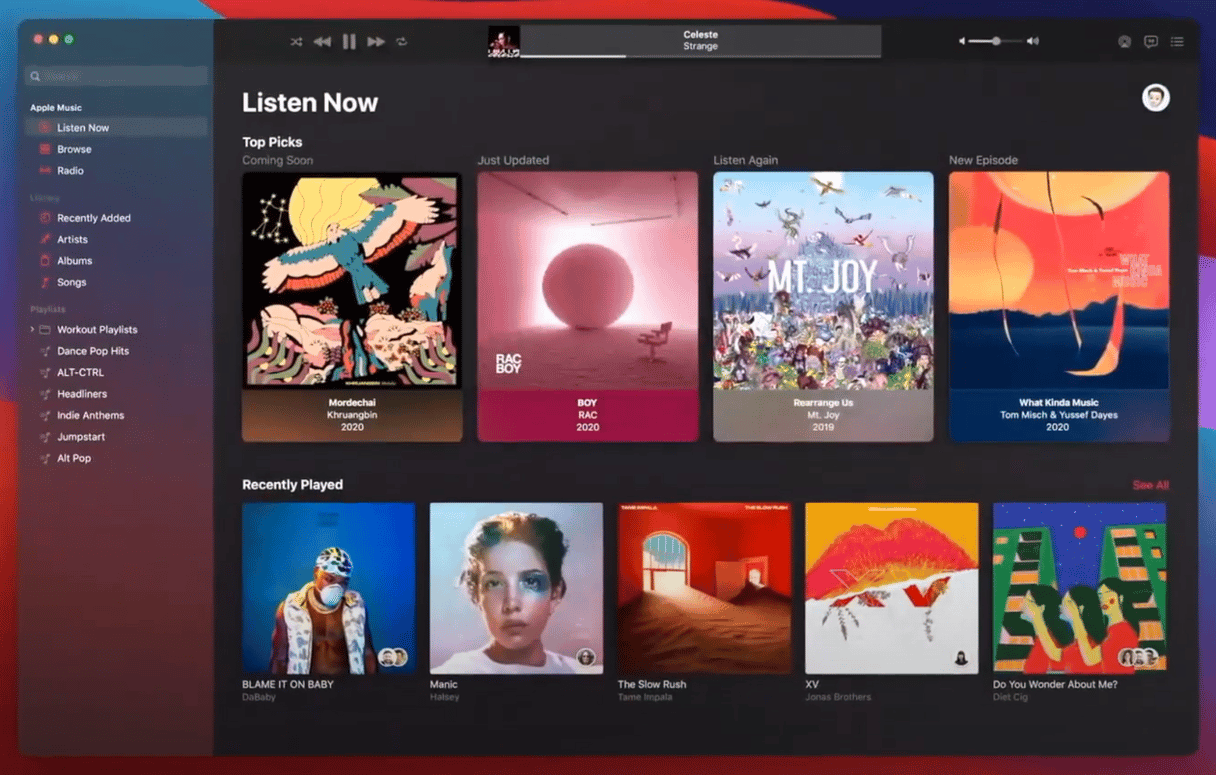Viewport: 1216px width, 775px height.
Task: Open The Slow Rush album
Action: click(705, 588)
